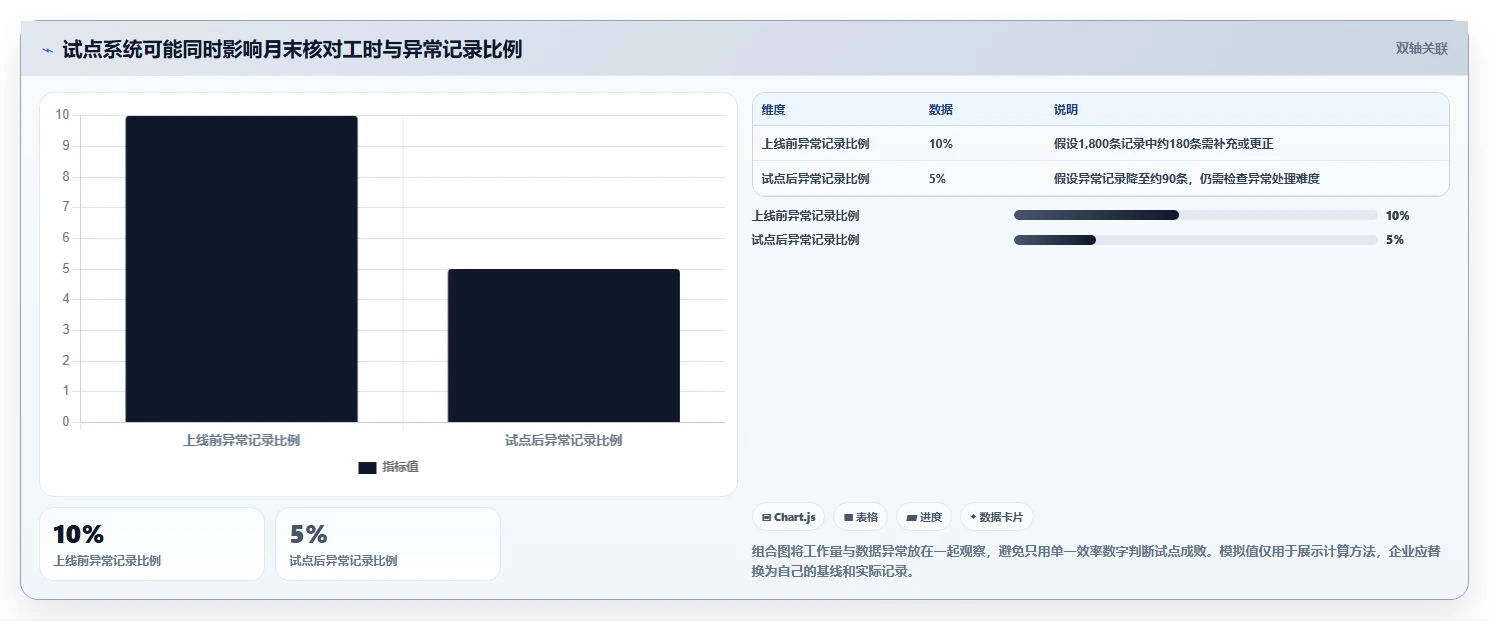Click the 进度 tag chip

[924, 517]
